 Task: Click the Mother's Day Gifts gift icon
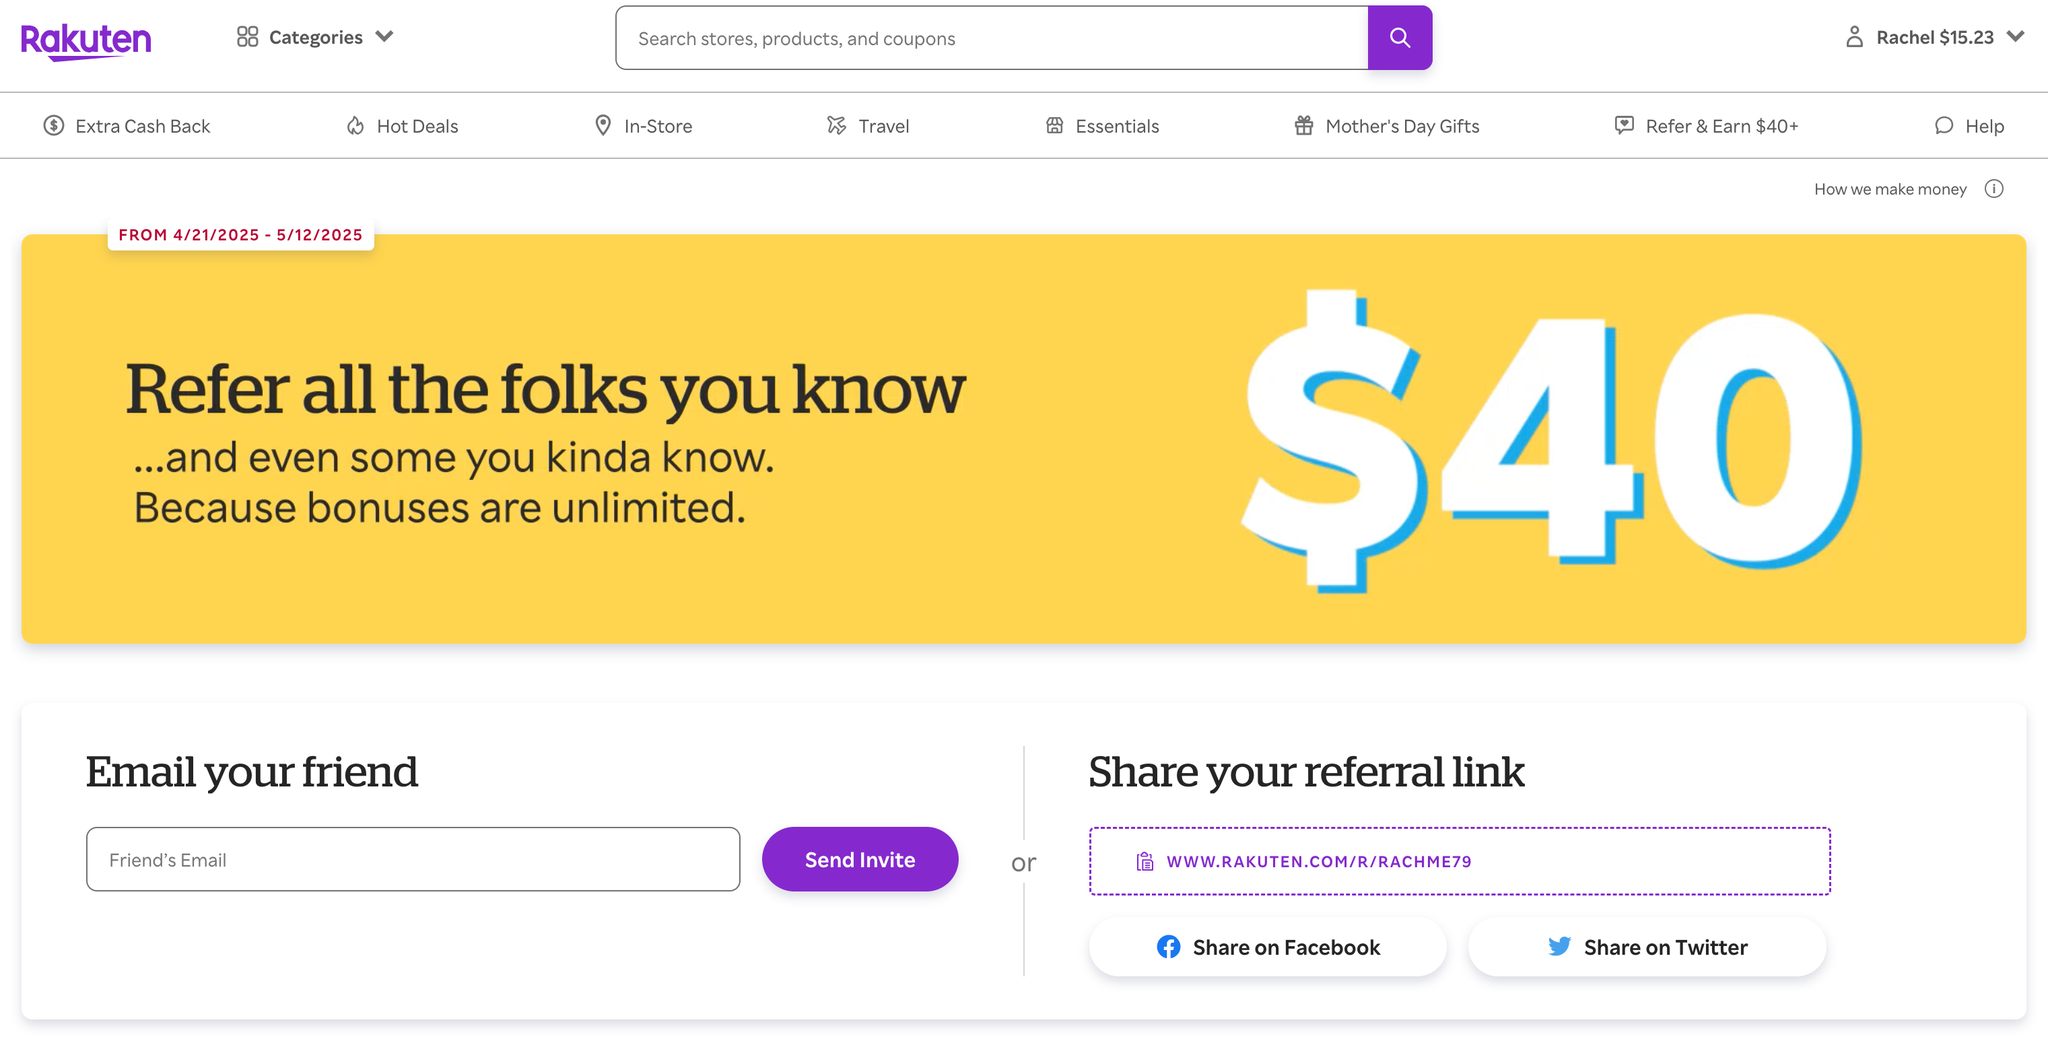tap(1303, 126)
